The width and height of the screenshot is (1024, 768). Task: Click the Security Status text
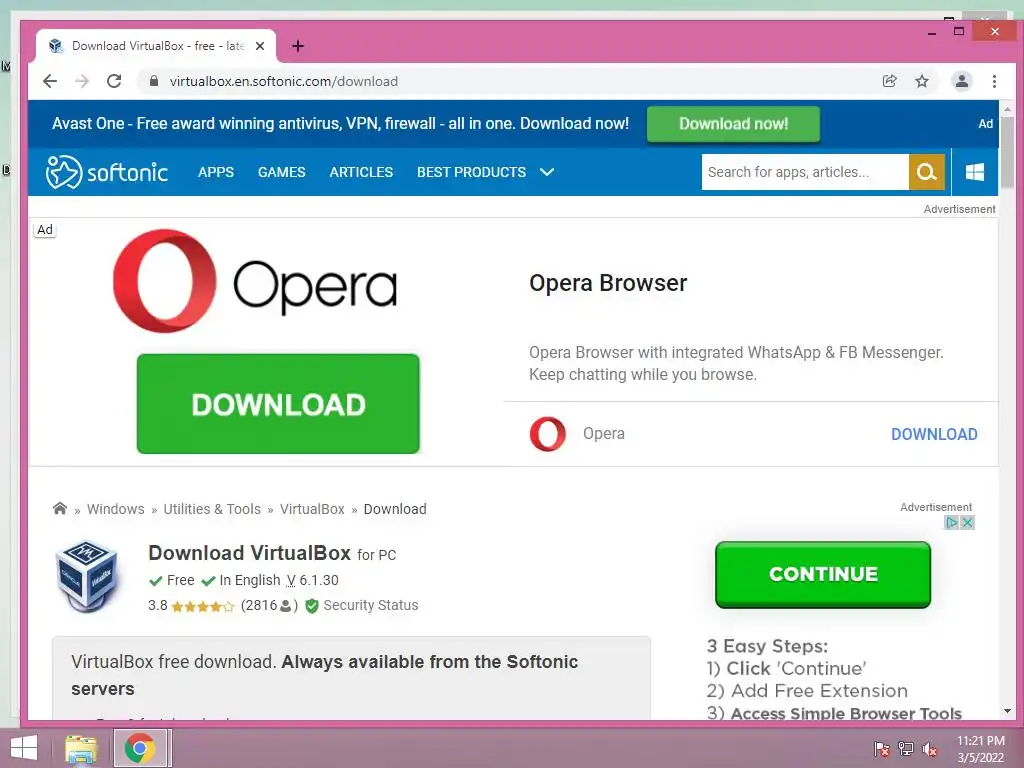click(371, 605)
